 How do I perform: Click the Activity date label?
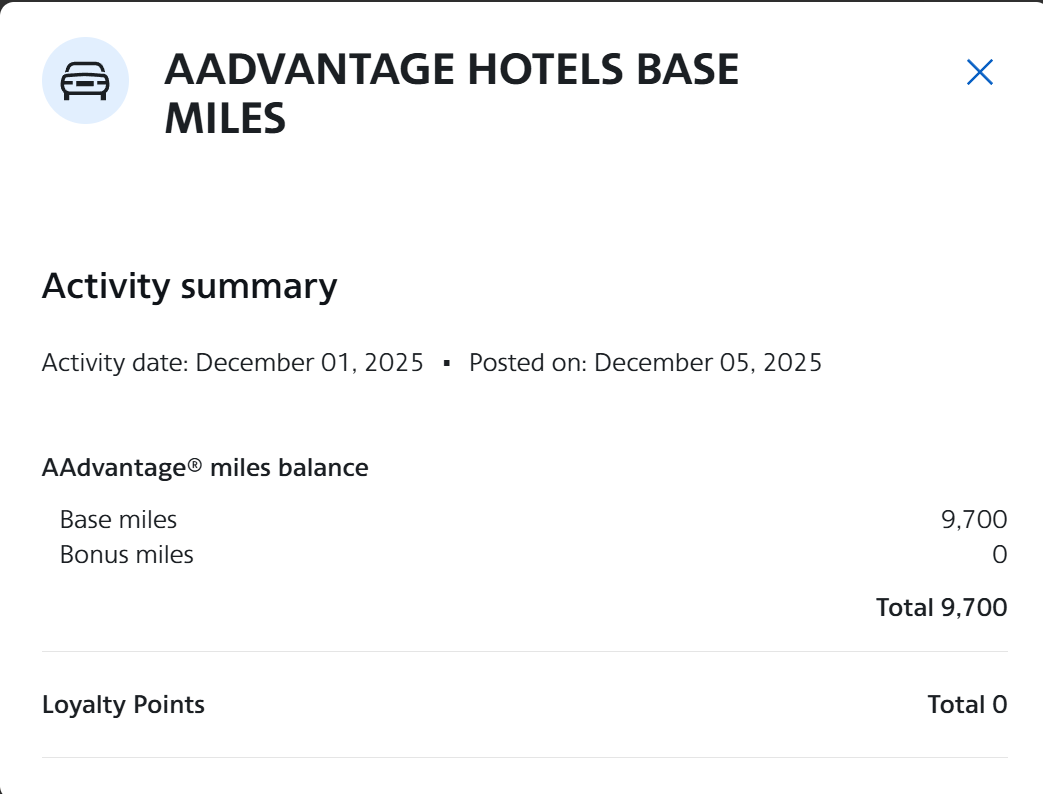coord(115,362)
